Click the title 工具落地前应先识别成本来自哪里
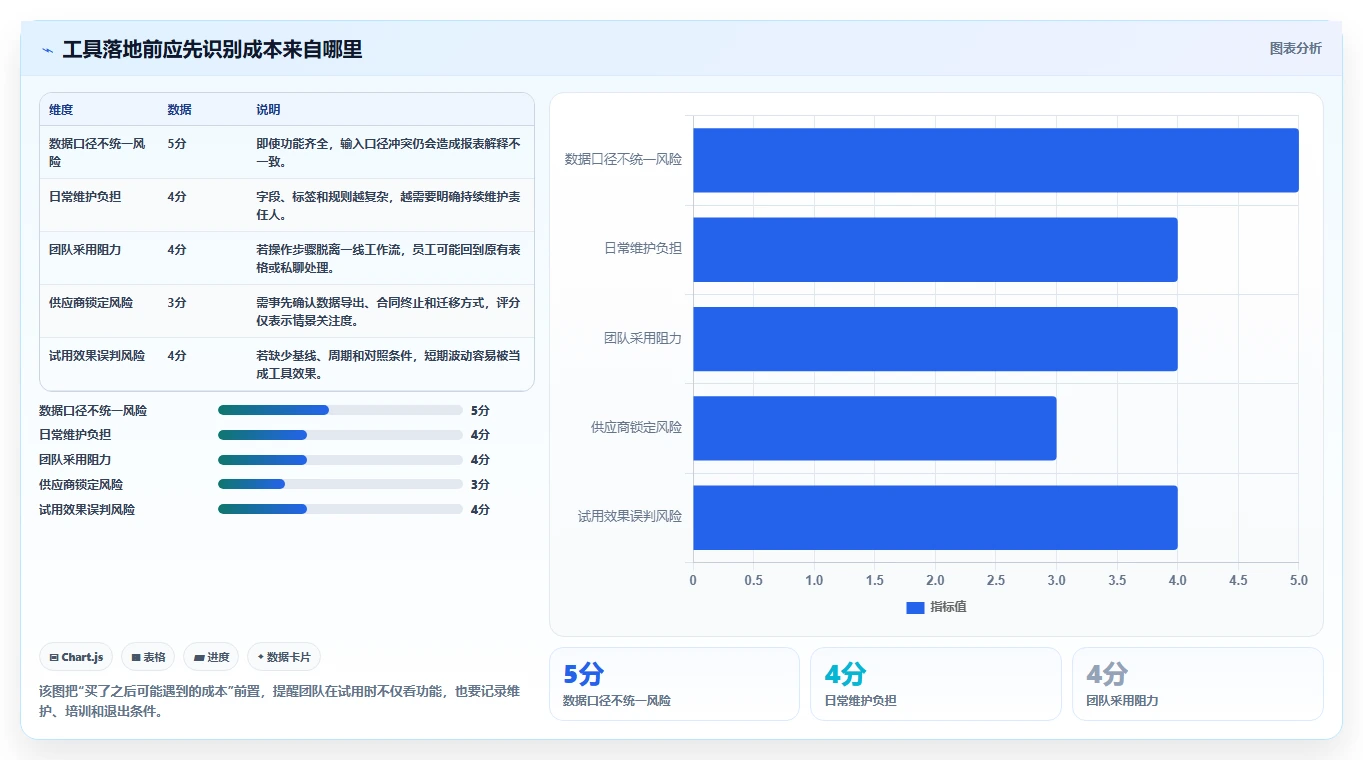The height and width of the screenshot is (760, 1363). tap(212, 50)
